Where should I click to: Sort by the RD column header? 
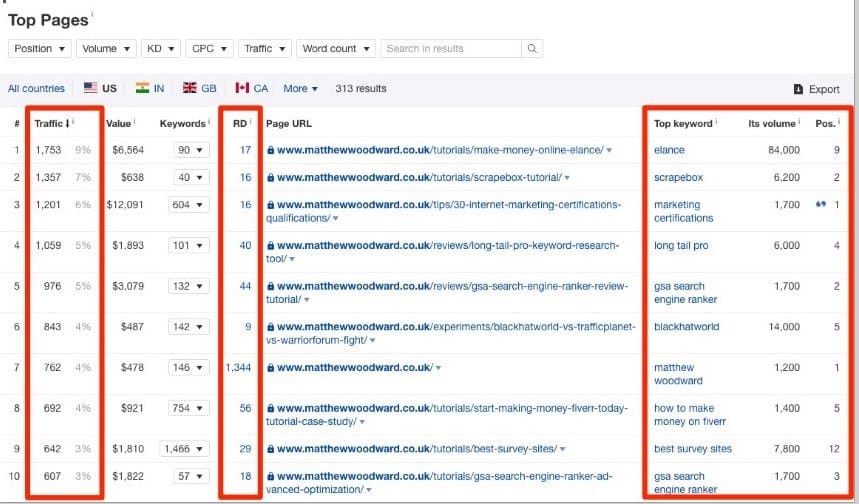(x=240, y=123)
